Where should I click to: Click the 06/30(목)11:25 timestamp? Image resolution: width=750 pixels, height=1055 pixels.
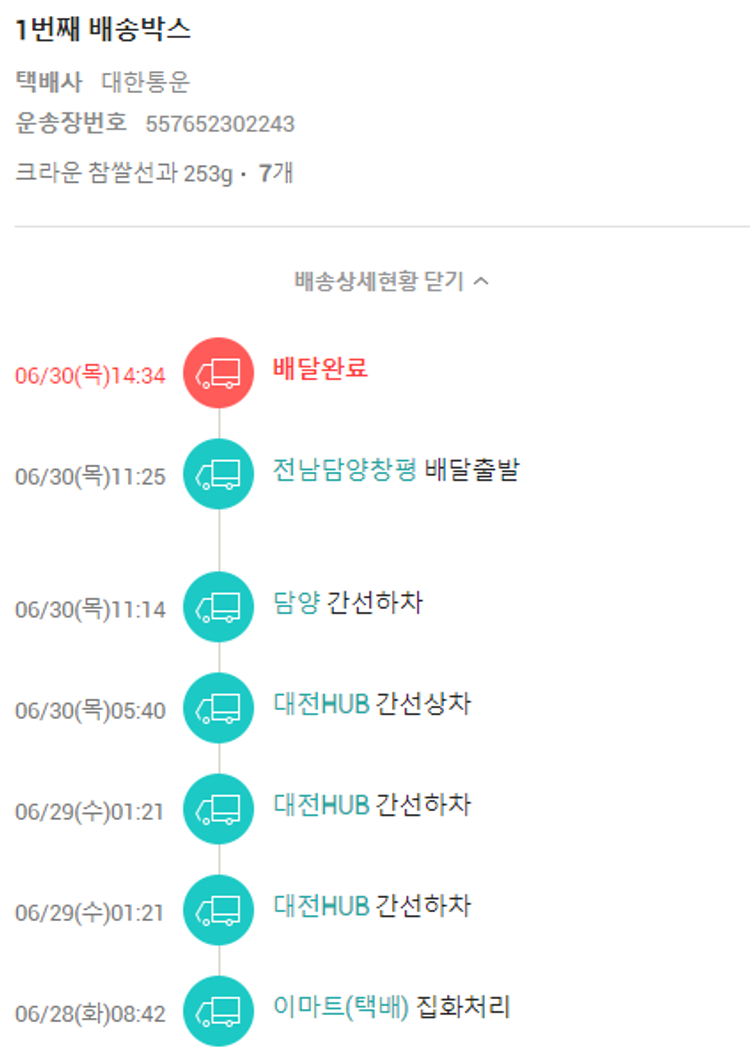point(90,477)
